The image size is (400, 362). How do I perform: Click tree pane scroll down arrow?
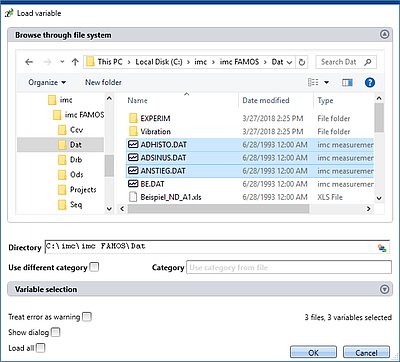point(109,209)
